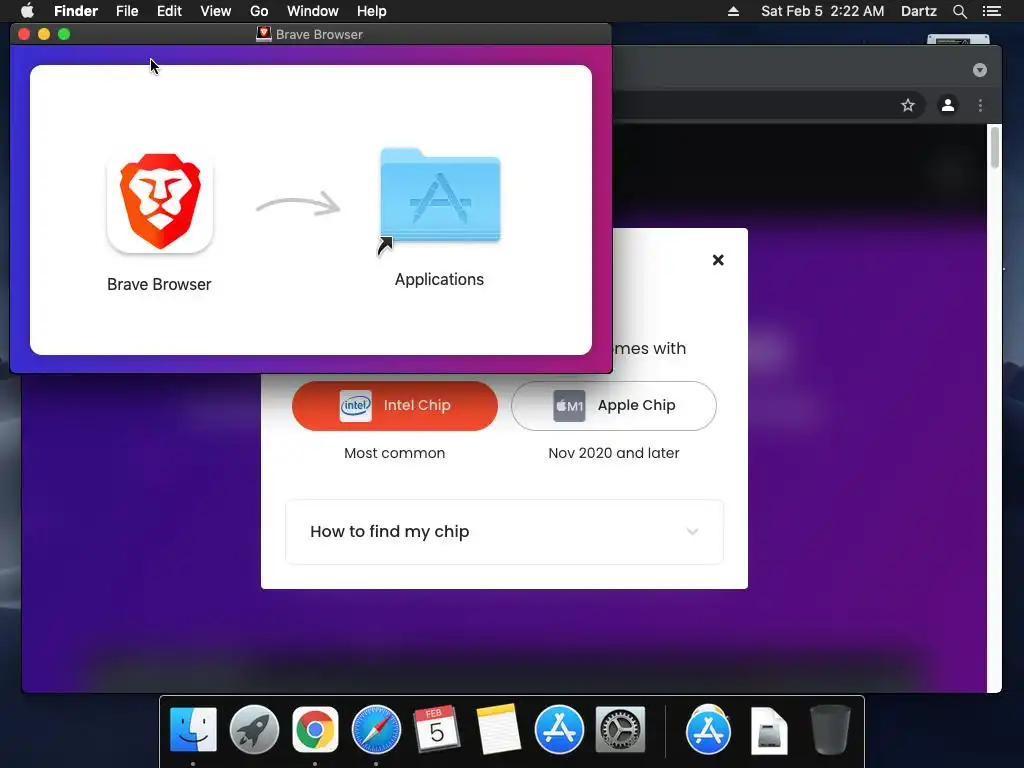
Task: Choose the Apple Chip download option
Action: click(x=613, y=406)
